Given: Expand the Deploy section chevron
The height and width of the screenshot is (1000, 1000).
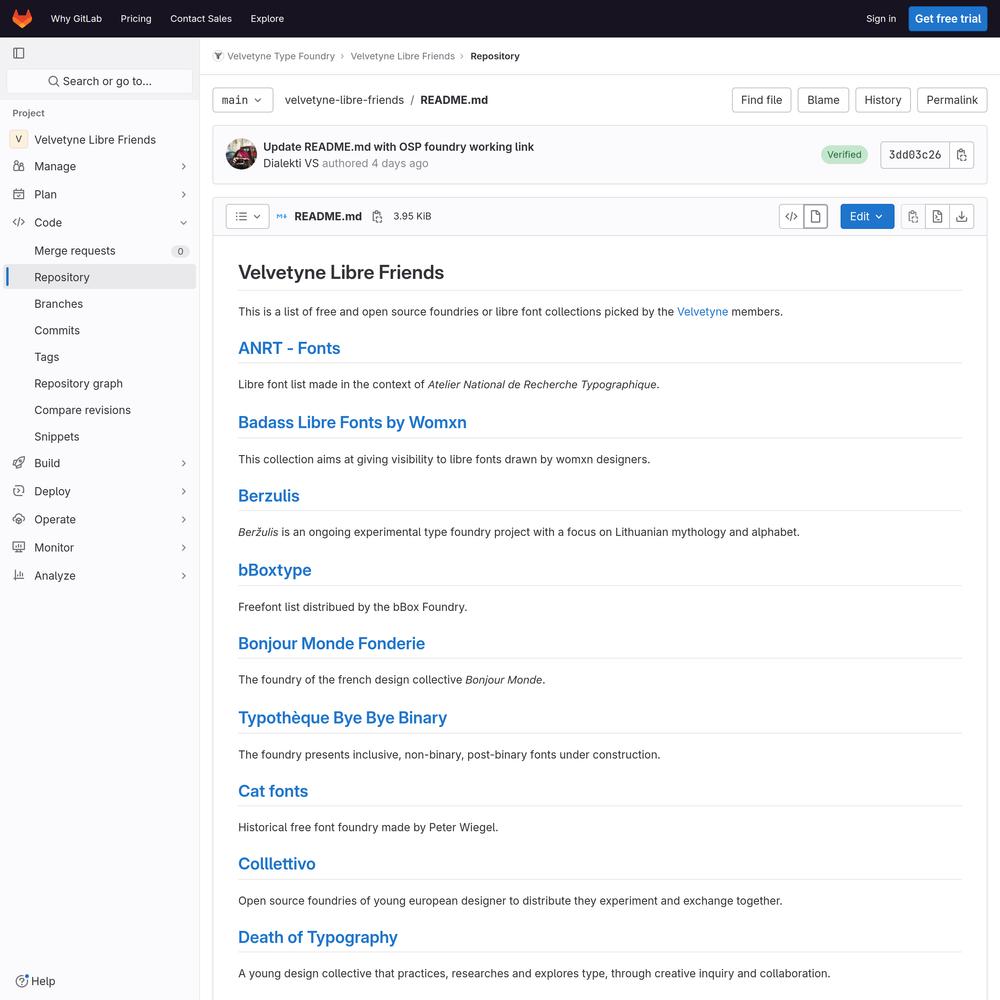Looking at the screenshot, I should (x=184, y=491).
